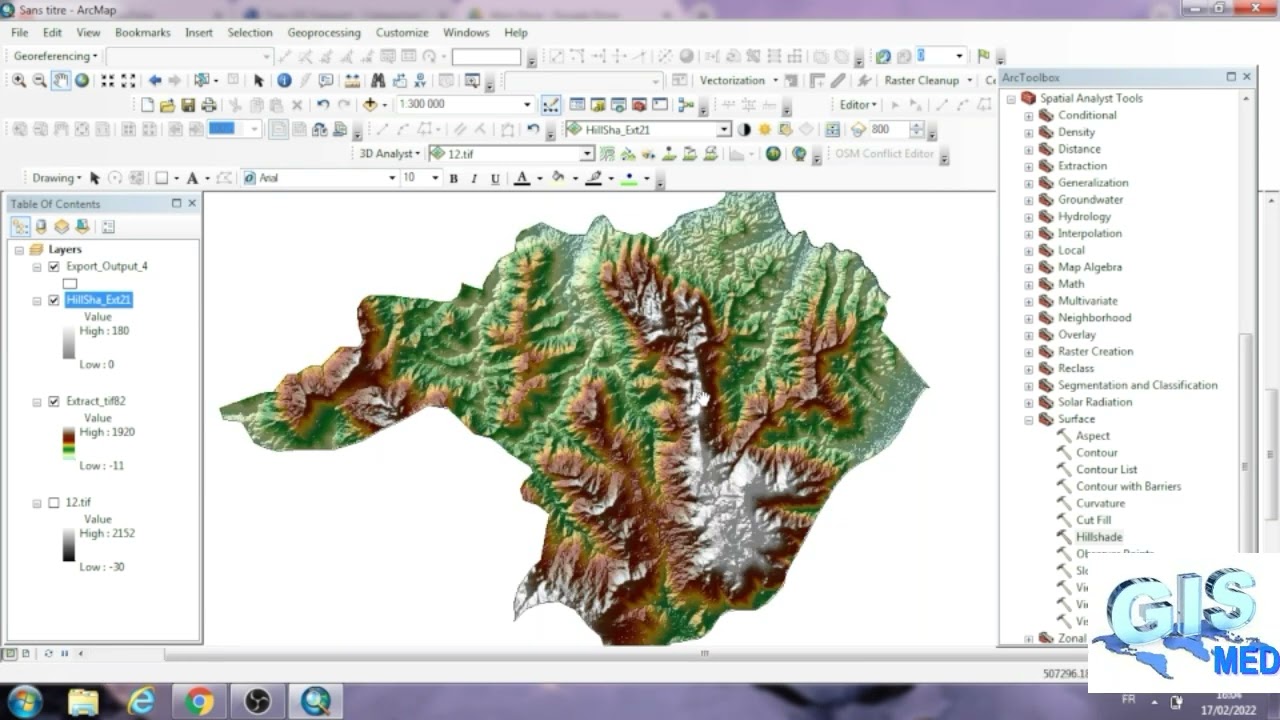Collapse the Surface toolset
Viewport: 1280px width, 720px height.
pos(1028,420)
